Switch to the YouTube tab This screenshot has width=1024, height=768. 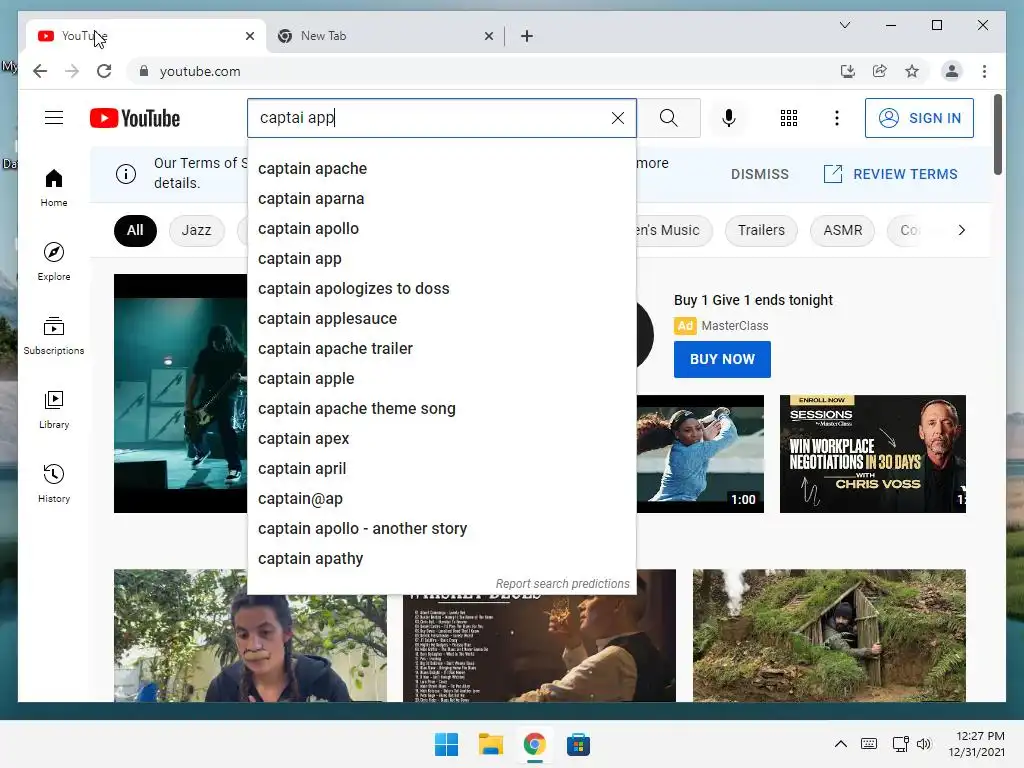coord(144,36)
